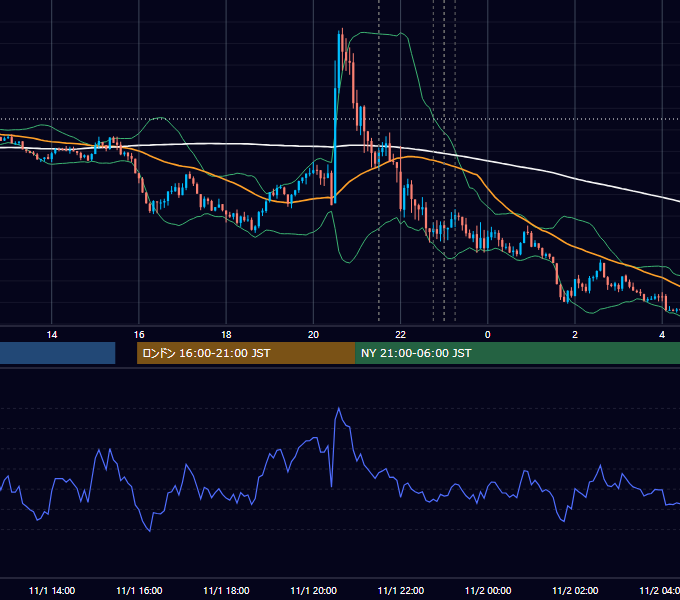Click the unlabeled blue session bar beside the ロンドン bar

point(57,353)
